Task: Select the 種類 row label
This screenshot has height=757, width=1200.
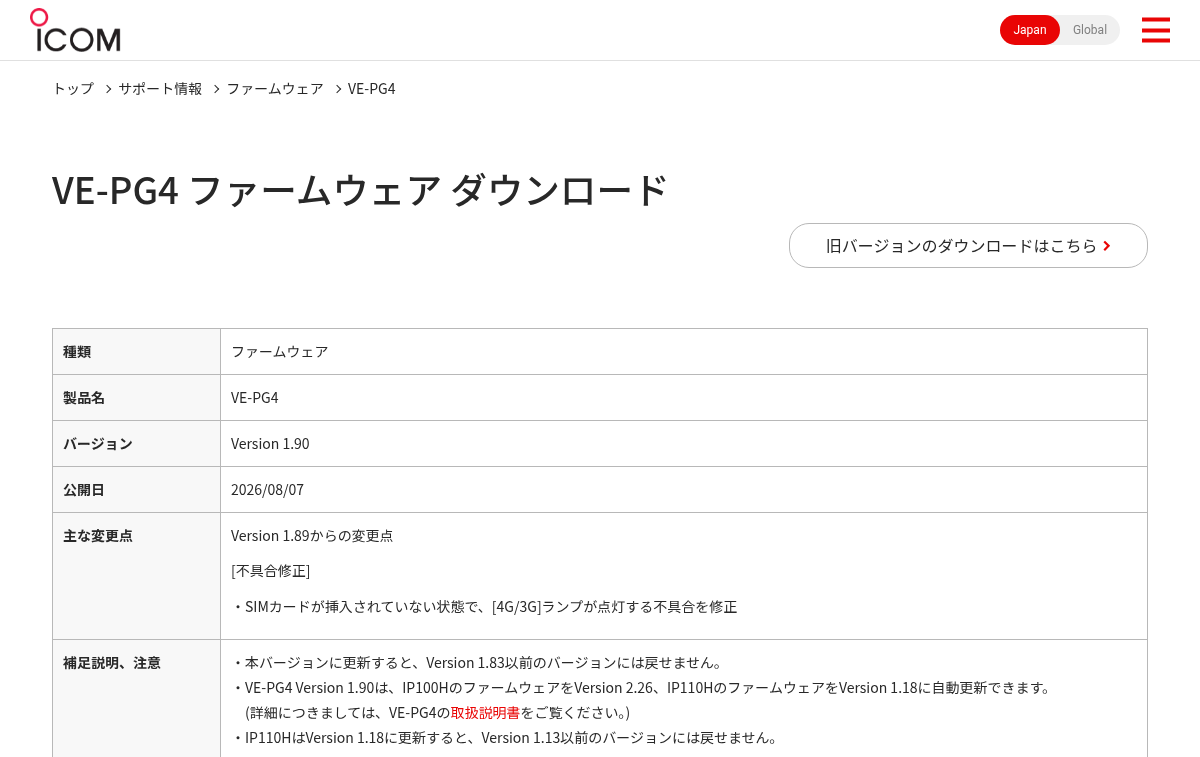Action: [136, 352]
